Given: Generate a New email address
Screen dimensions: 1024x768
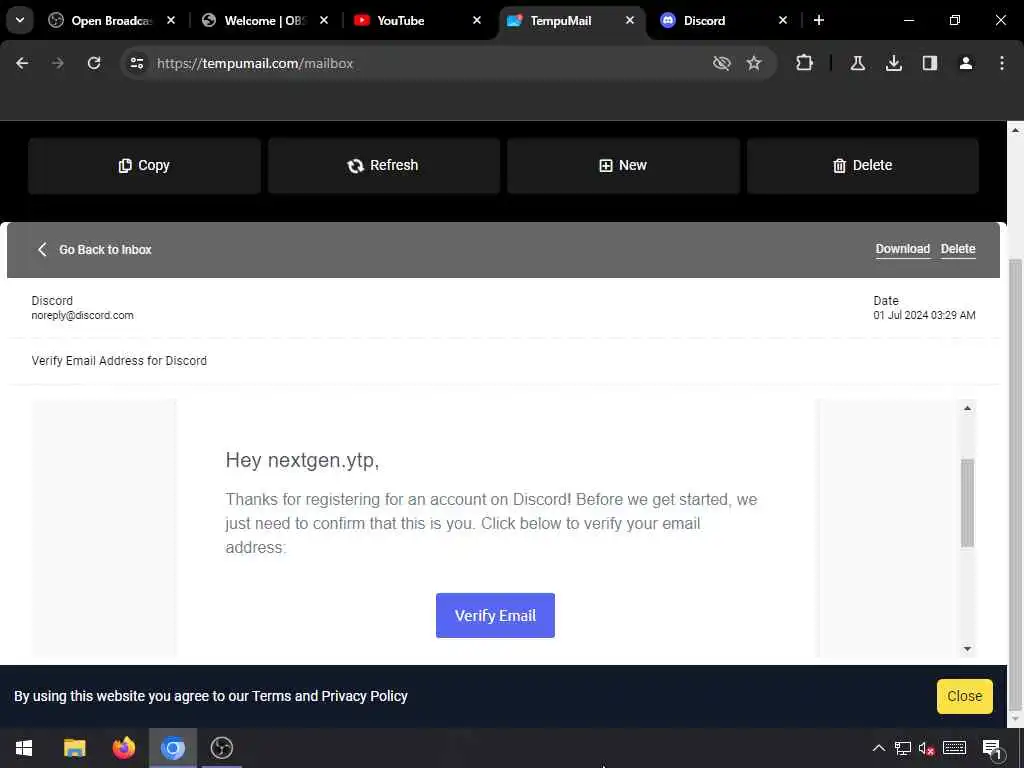Looking at the screenshot, I should [624, 166].
